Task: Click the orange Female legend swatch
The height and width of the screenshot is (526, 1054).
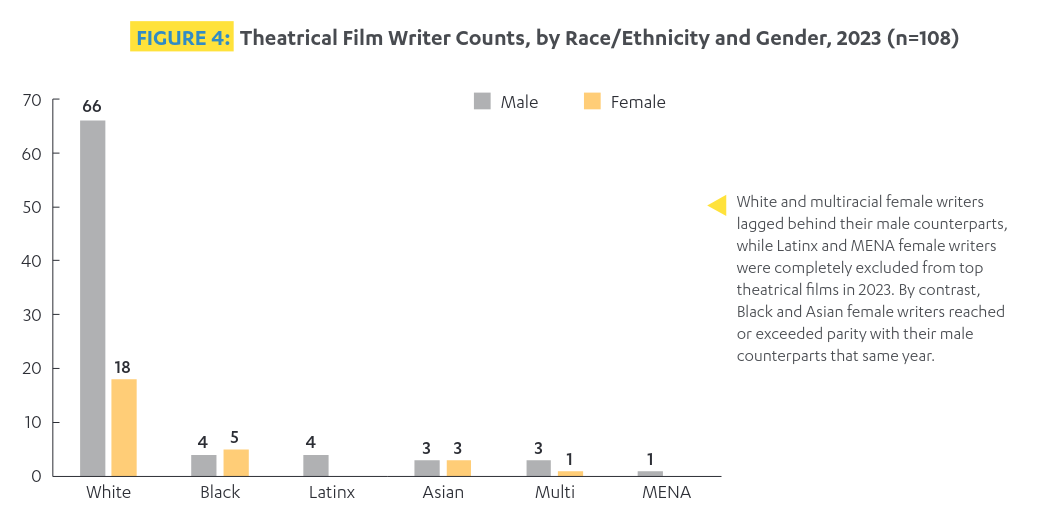Action: [592, 101]
